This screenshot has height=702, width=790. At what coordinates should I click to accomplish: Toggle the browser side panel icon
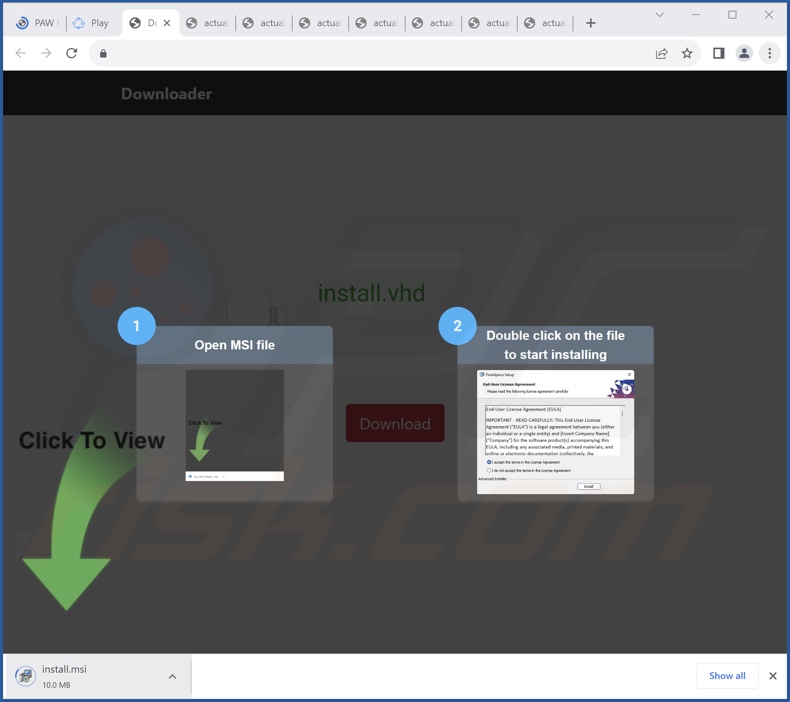718,53
